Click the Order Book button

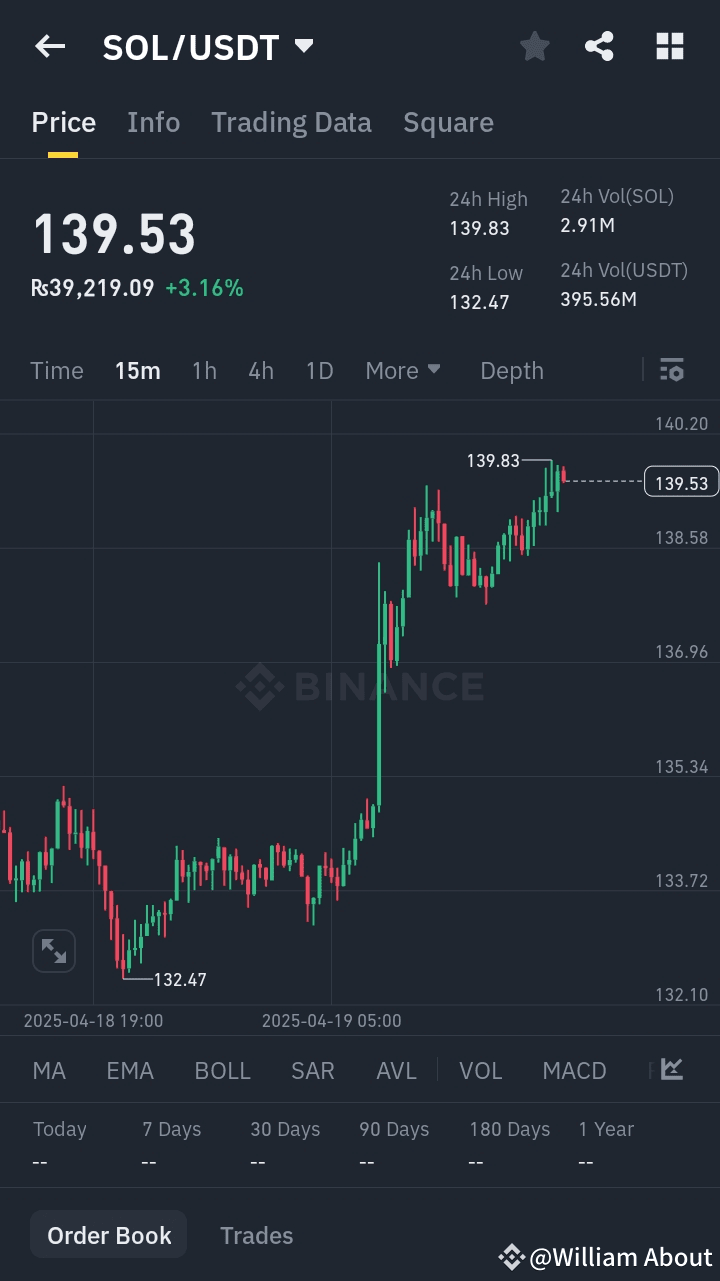[x=108, y=1234]
